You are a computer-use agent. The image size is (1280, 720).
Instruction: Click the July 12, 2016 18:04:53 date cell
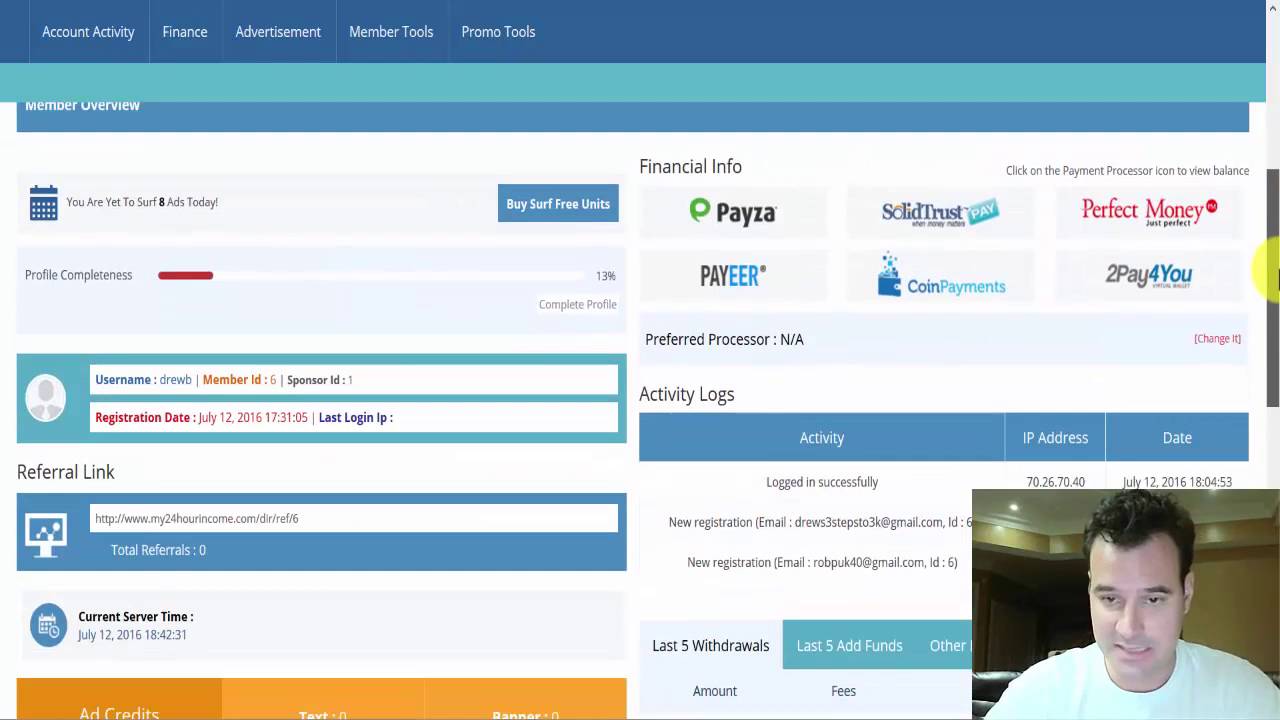click(1177, 482)
